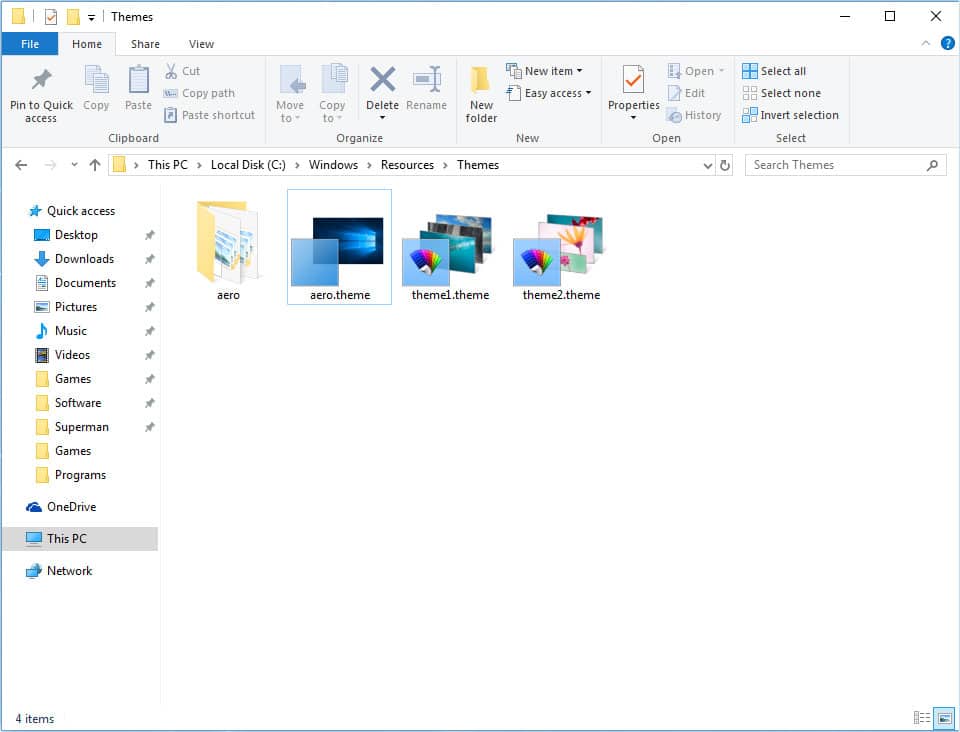Switch to large icons view in status bar
This screenshot has width=960, height=732.
945,717
